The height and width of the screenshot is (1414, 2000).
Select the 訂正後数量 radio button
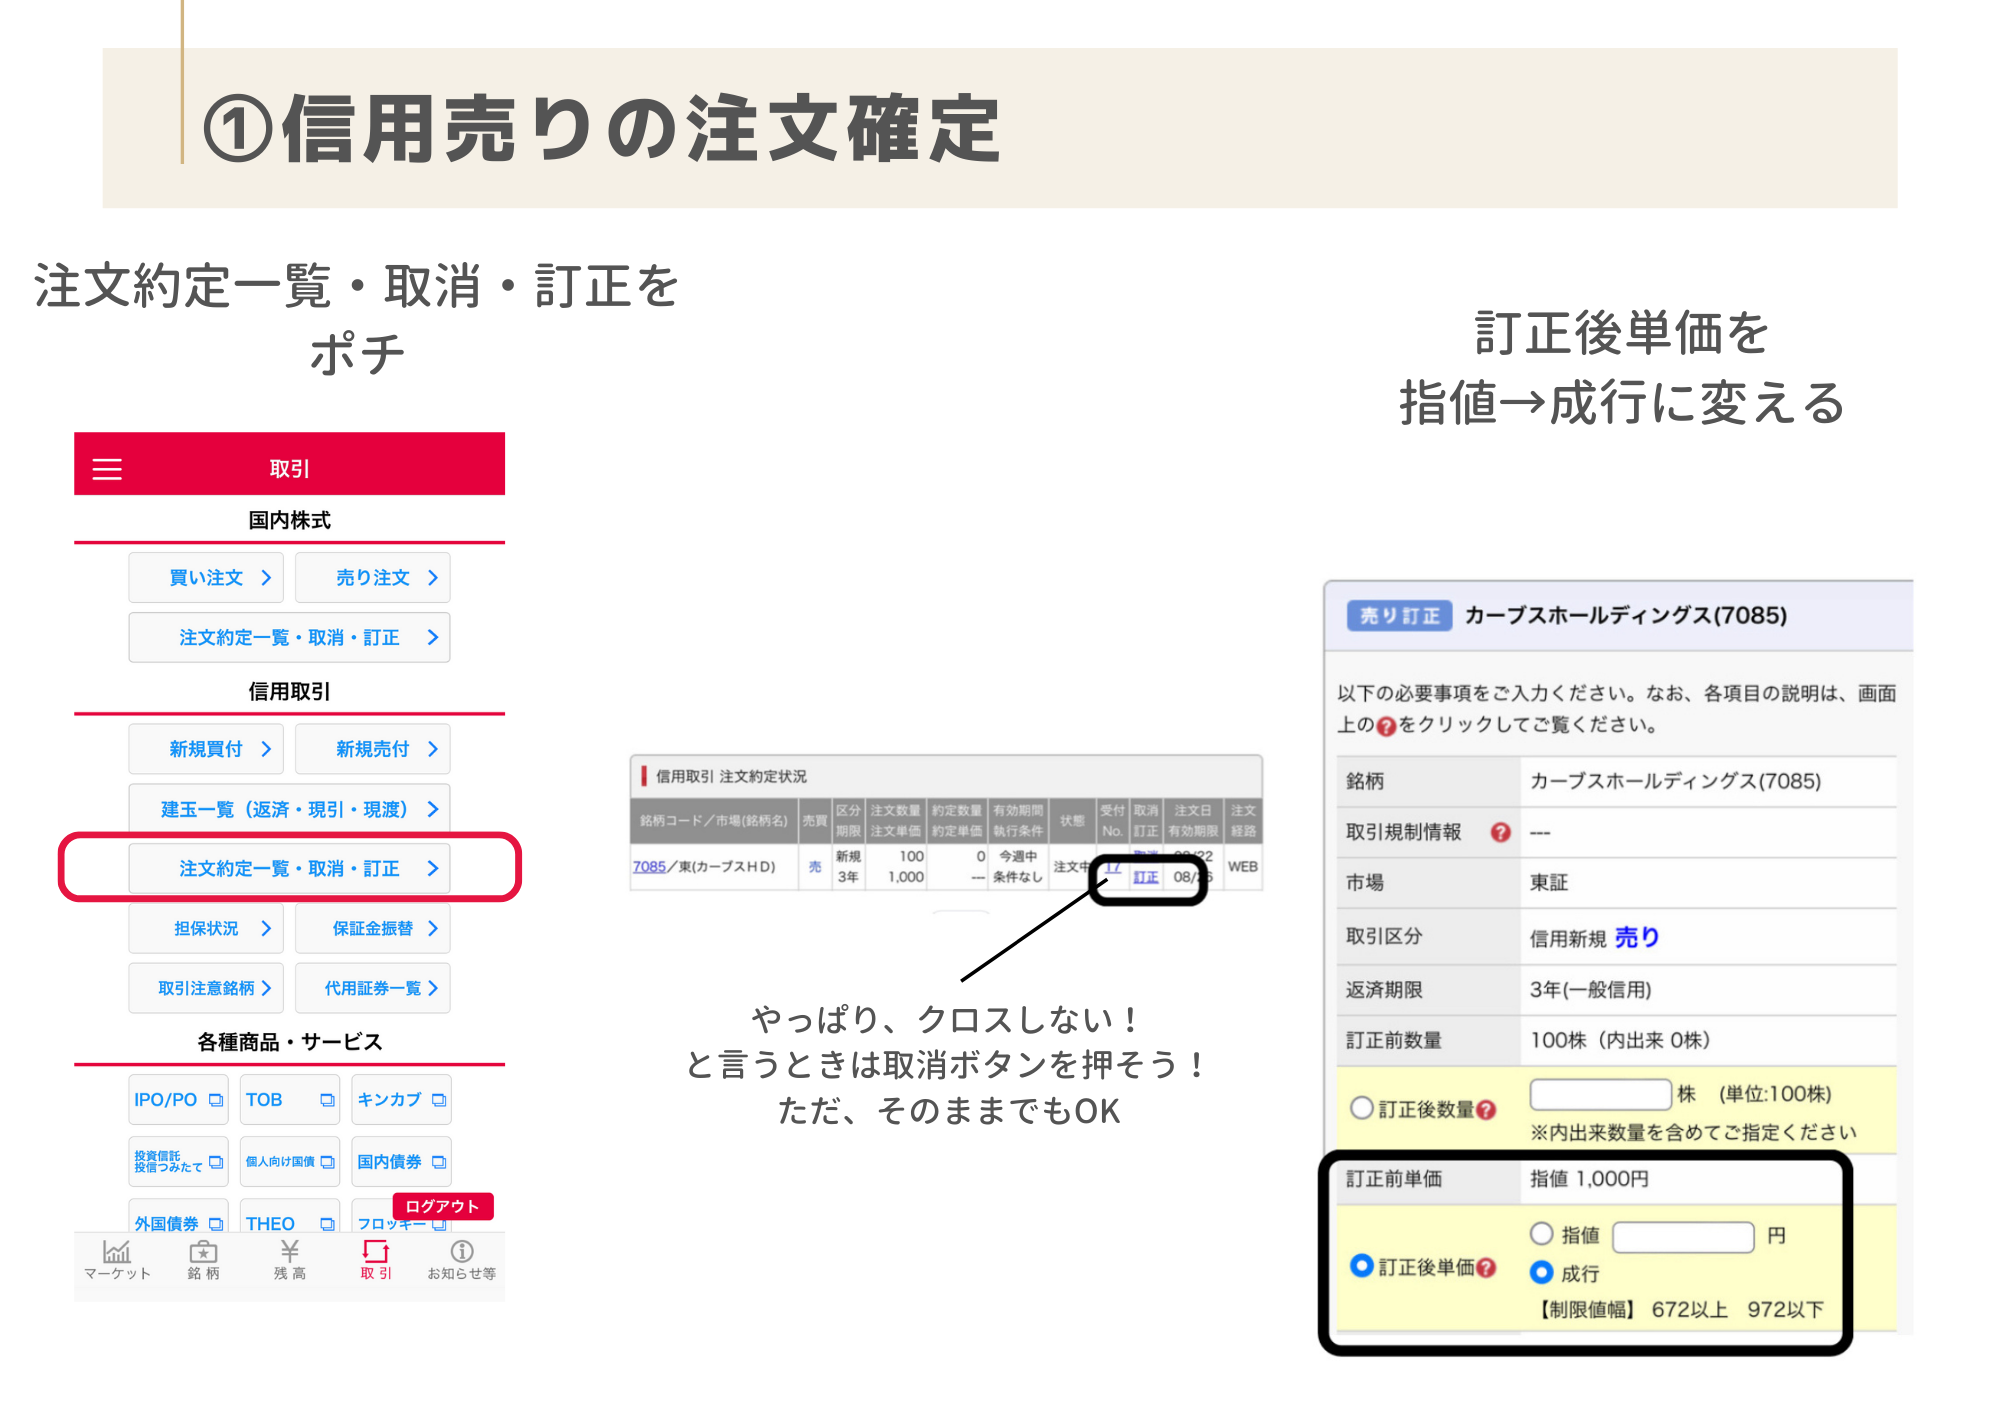coord(1361,1108)
